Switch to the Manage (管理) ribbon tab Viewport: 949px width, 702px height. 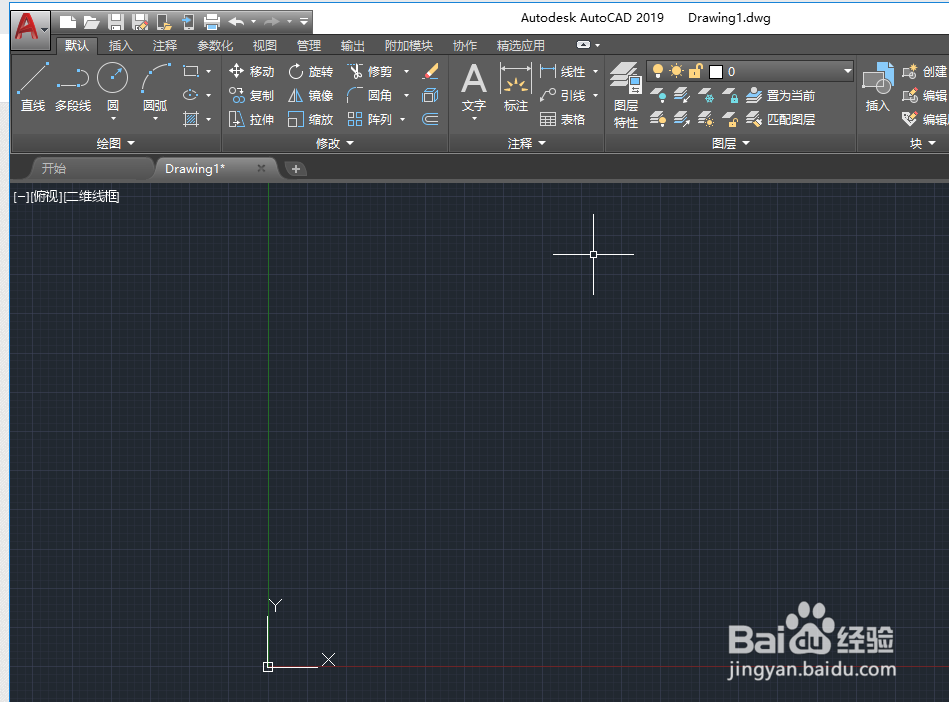point(309,45)
